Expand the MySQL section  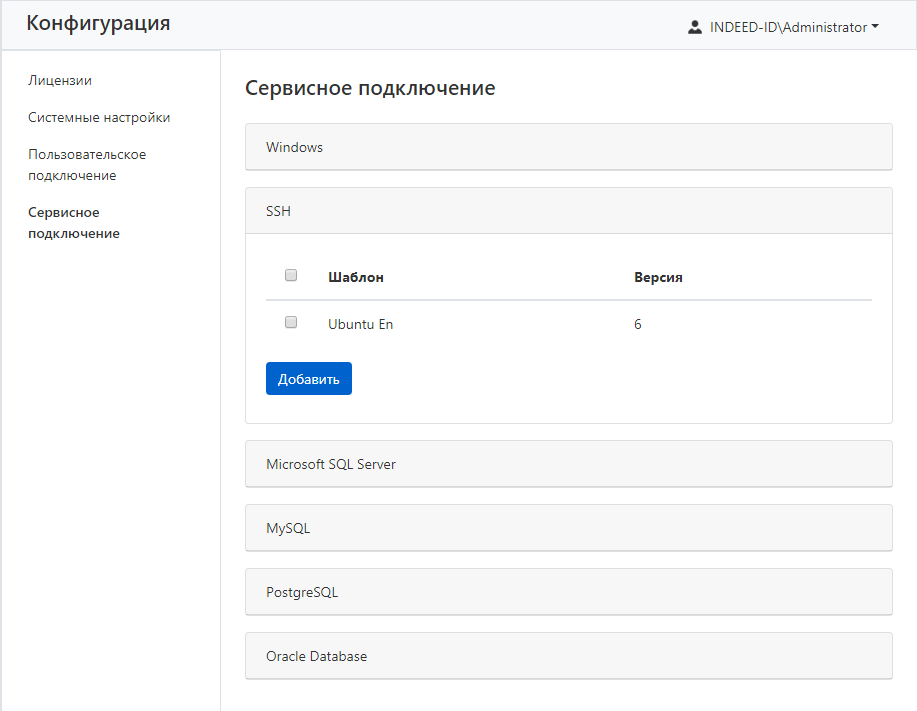click(568, 528)
